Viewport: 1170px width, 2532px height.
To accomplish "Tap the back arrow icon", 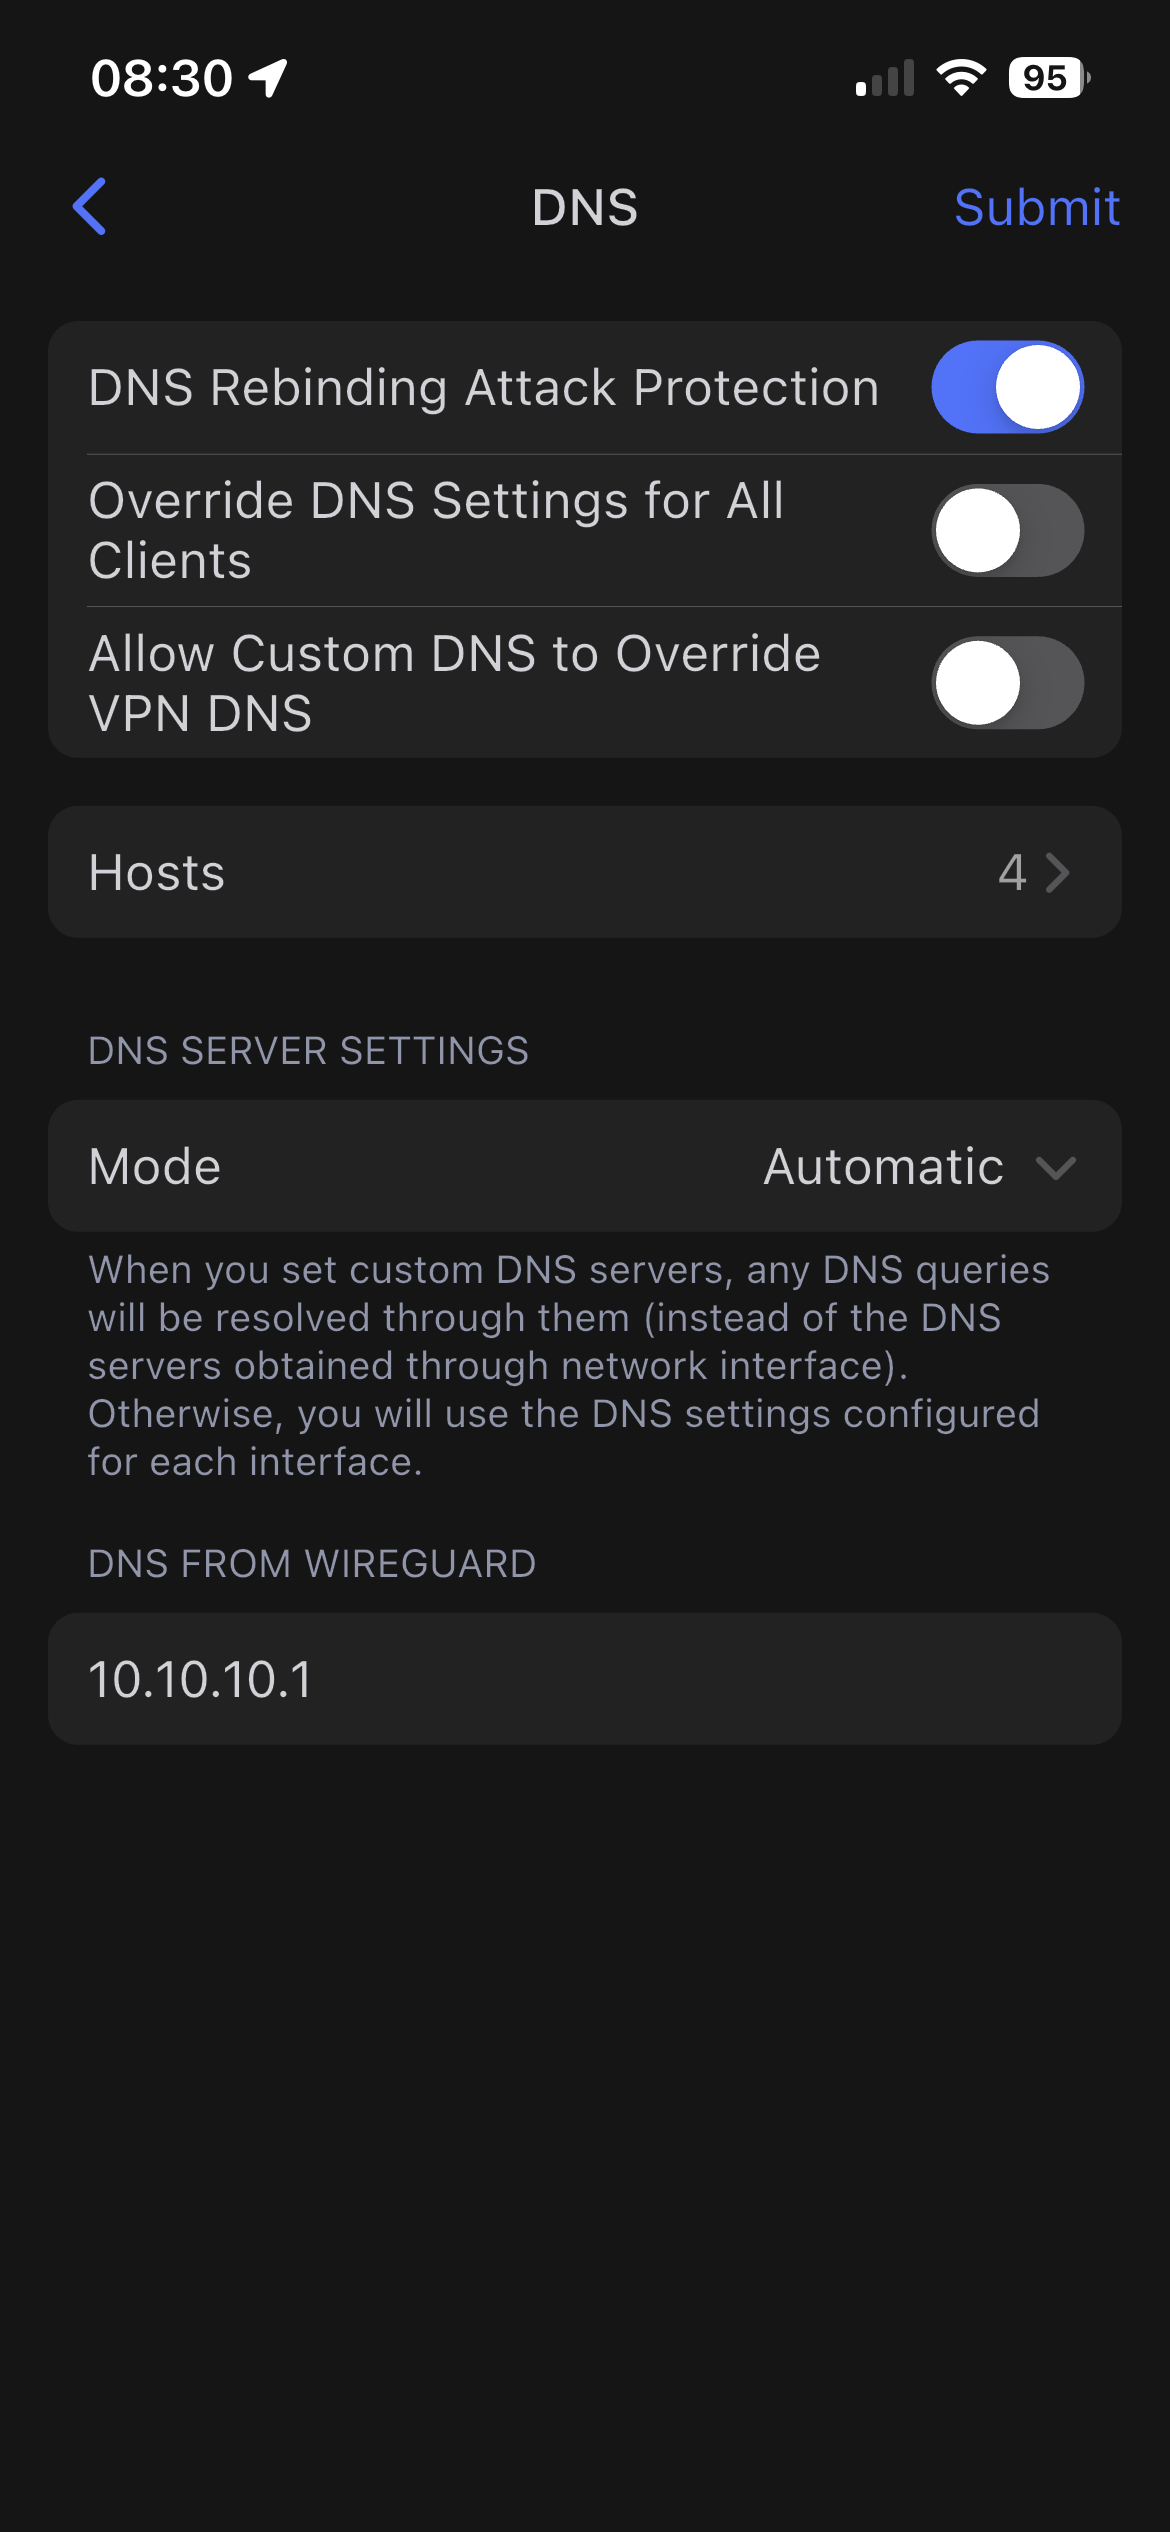I will click(x=90, y=207).
